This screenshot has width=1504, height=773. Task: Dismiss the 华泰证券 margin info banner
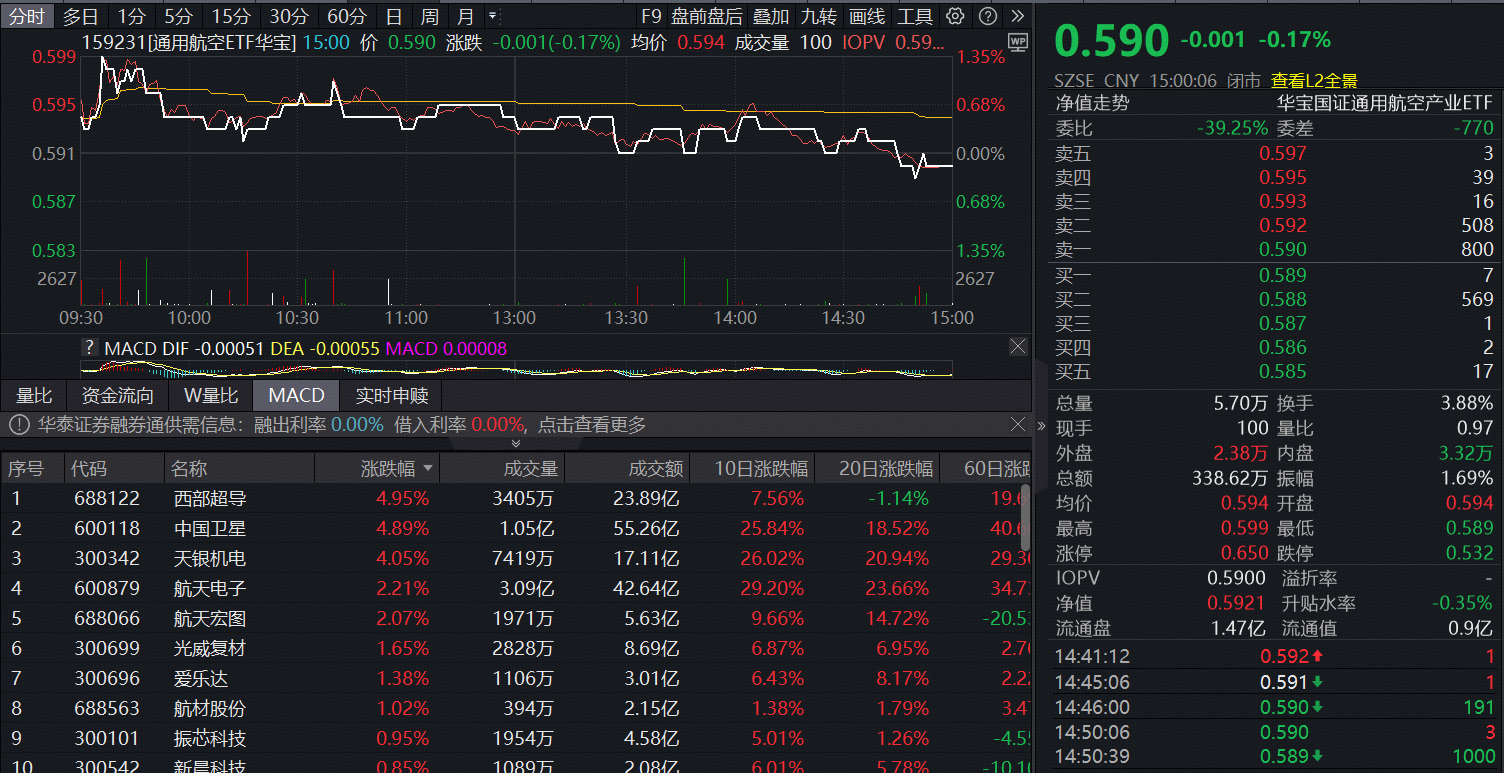click(x=1017, y=424)
